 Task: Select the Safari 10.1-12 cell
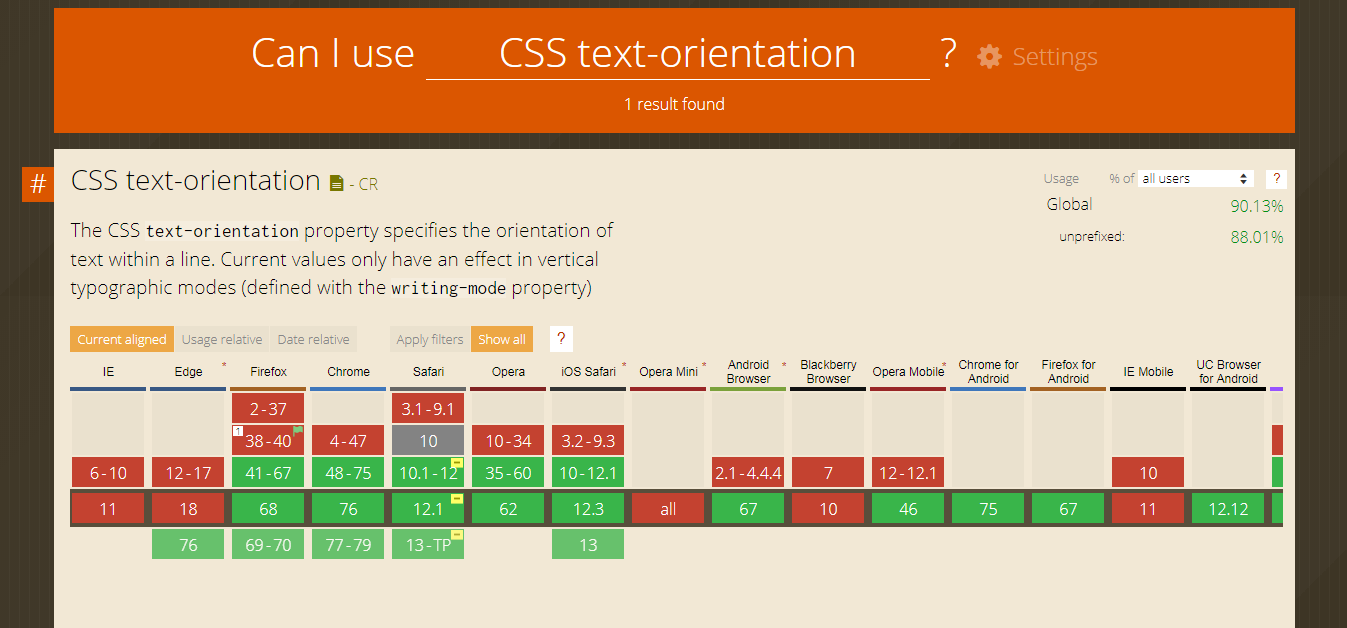click(428, 473)
